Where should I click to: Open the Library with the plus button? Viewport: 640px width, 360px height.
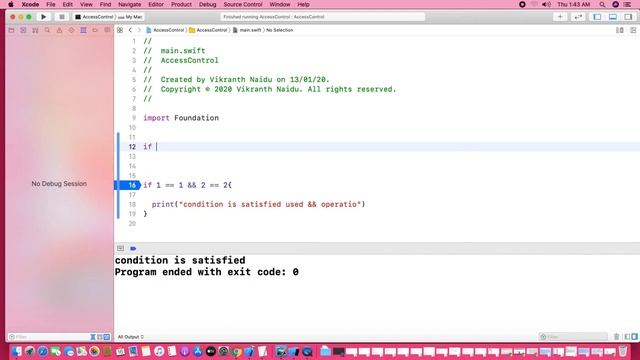(x=560, y=17)
